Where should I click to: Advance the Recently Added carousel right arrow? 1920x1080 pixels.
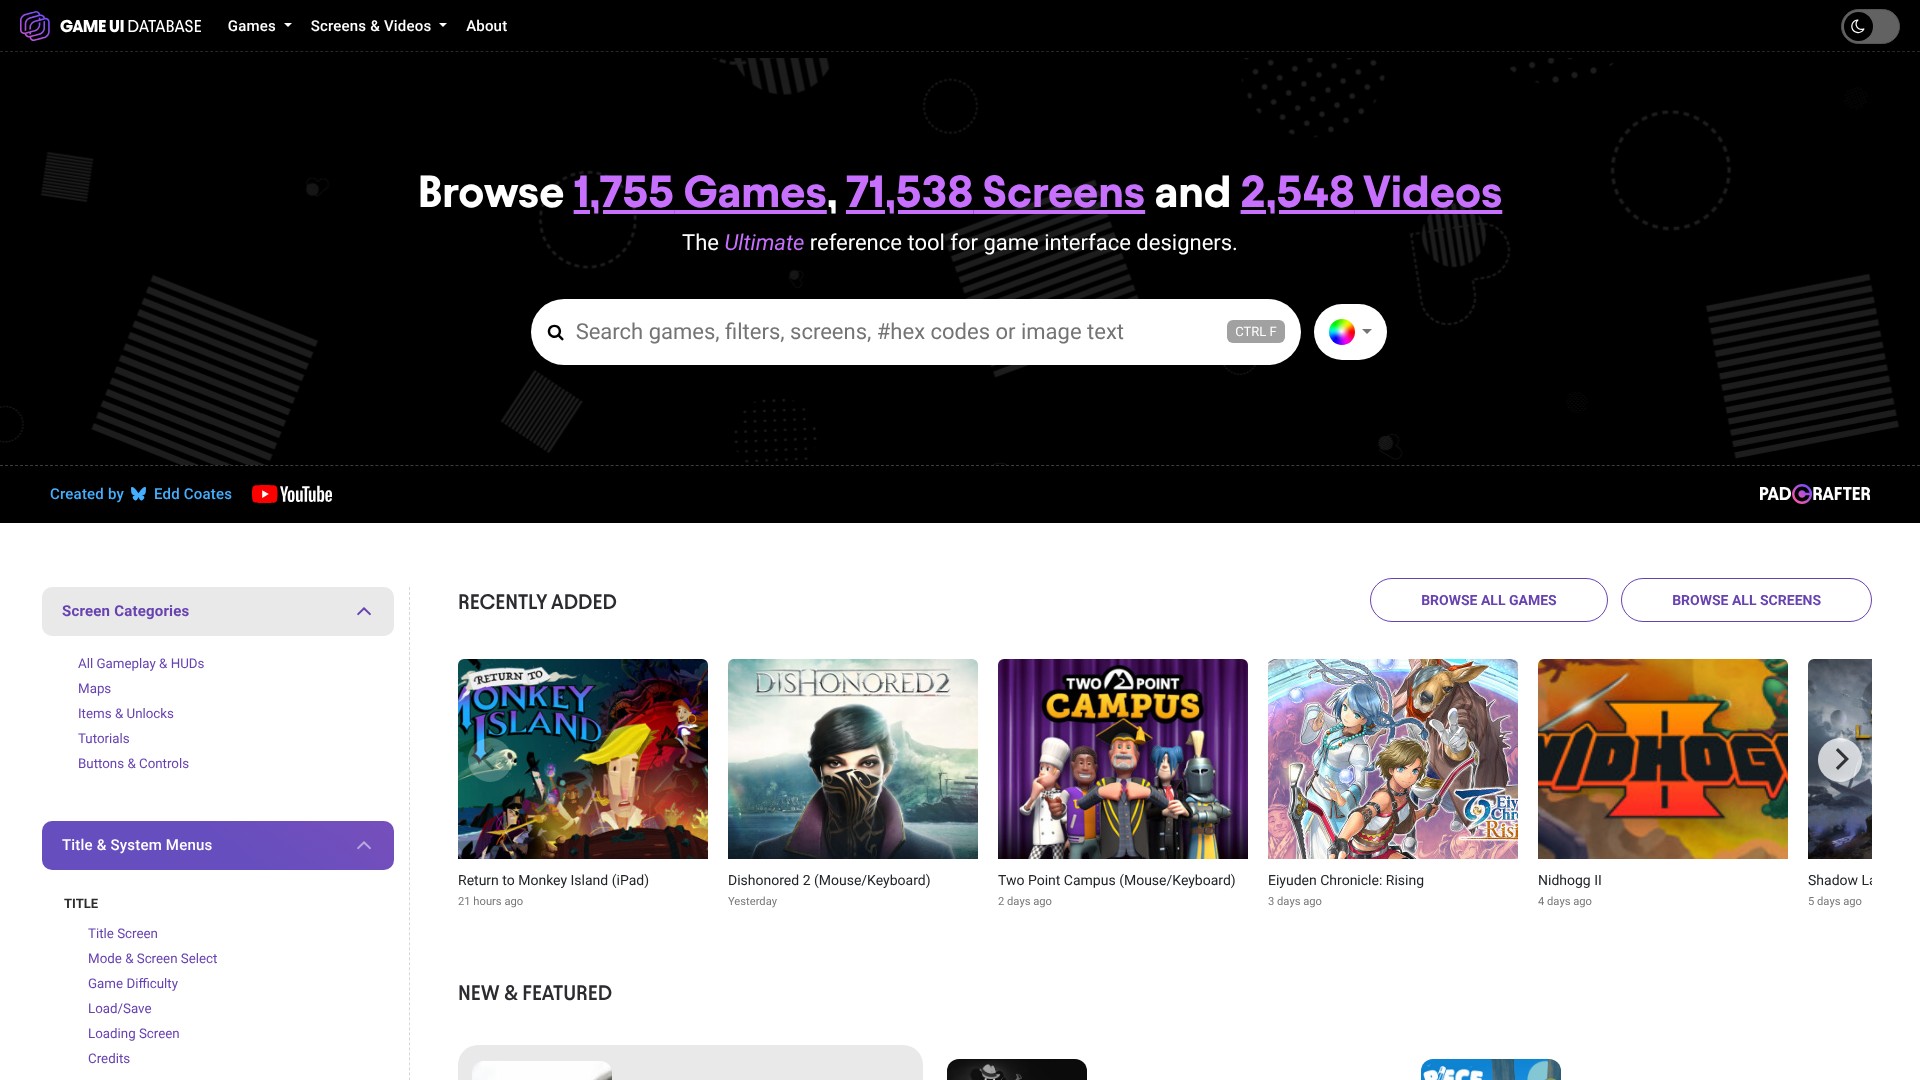pyautogui.click(x=1840, y=760)
